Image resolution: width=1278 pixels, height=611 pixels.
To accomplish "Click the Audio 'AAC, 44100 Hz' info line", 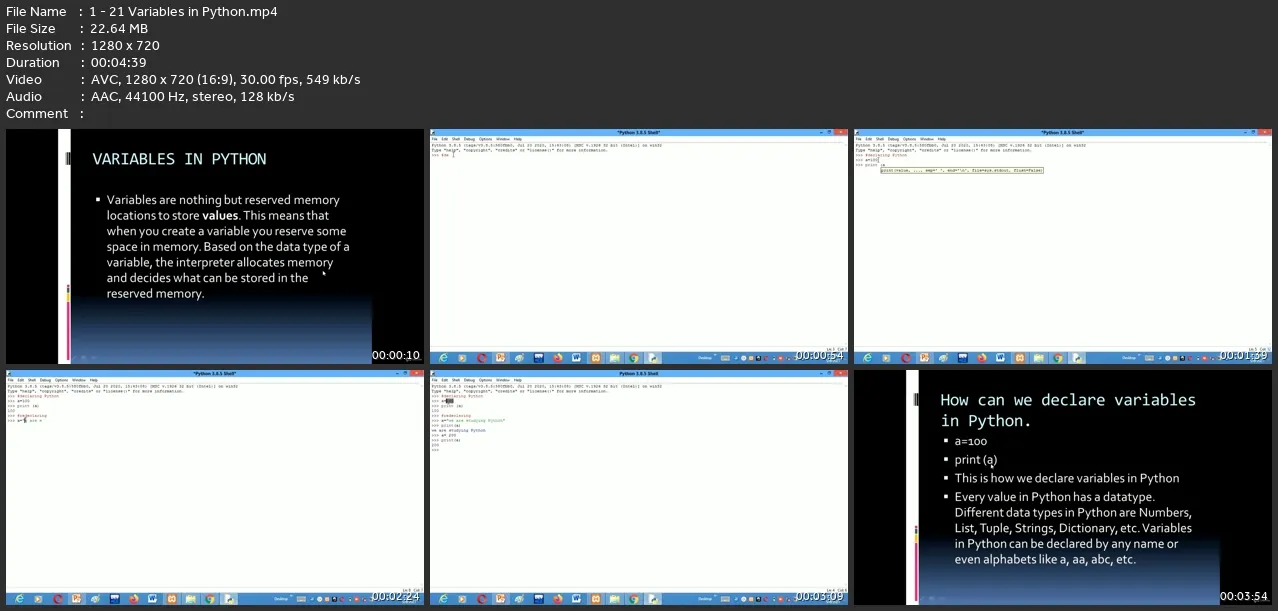I will (192, 97).
